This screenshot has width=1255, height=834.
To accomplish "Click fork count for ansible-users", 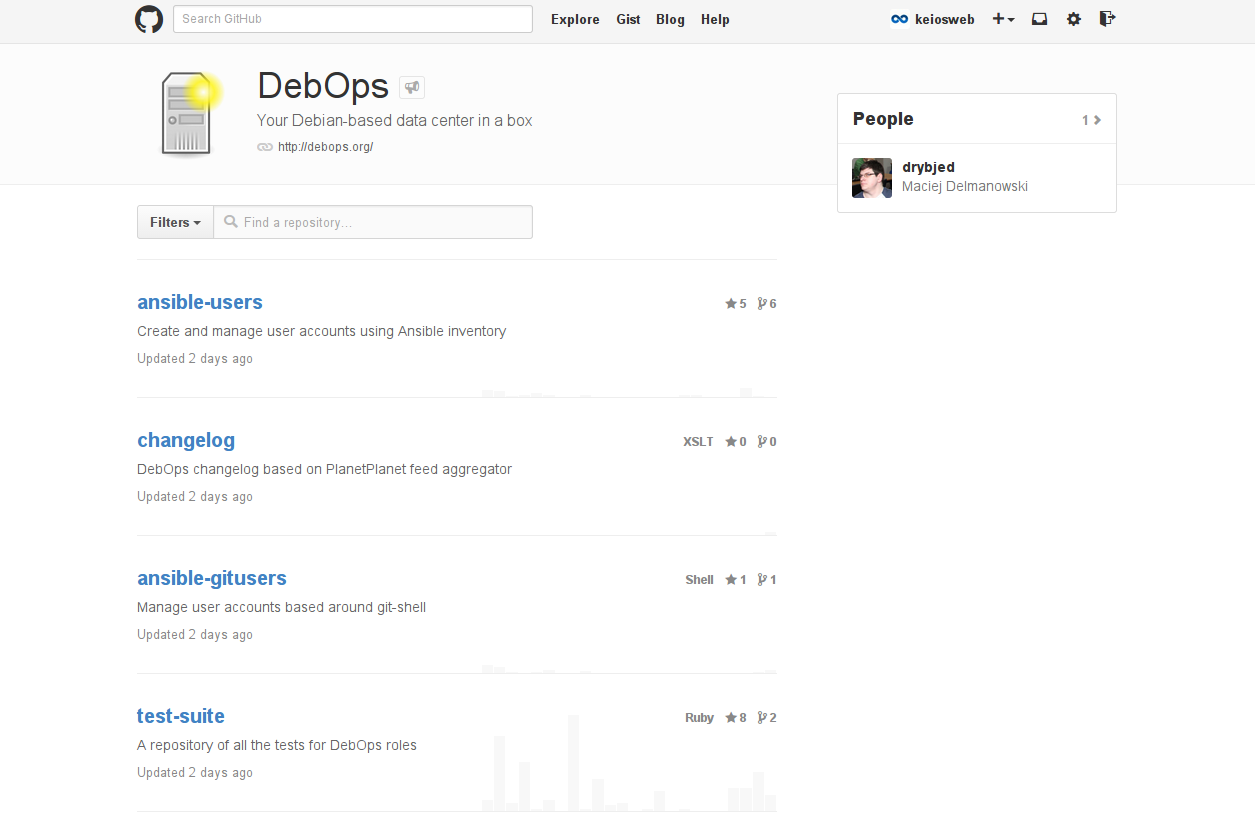I will pyautogui.click(x=767, y=304).
